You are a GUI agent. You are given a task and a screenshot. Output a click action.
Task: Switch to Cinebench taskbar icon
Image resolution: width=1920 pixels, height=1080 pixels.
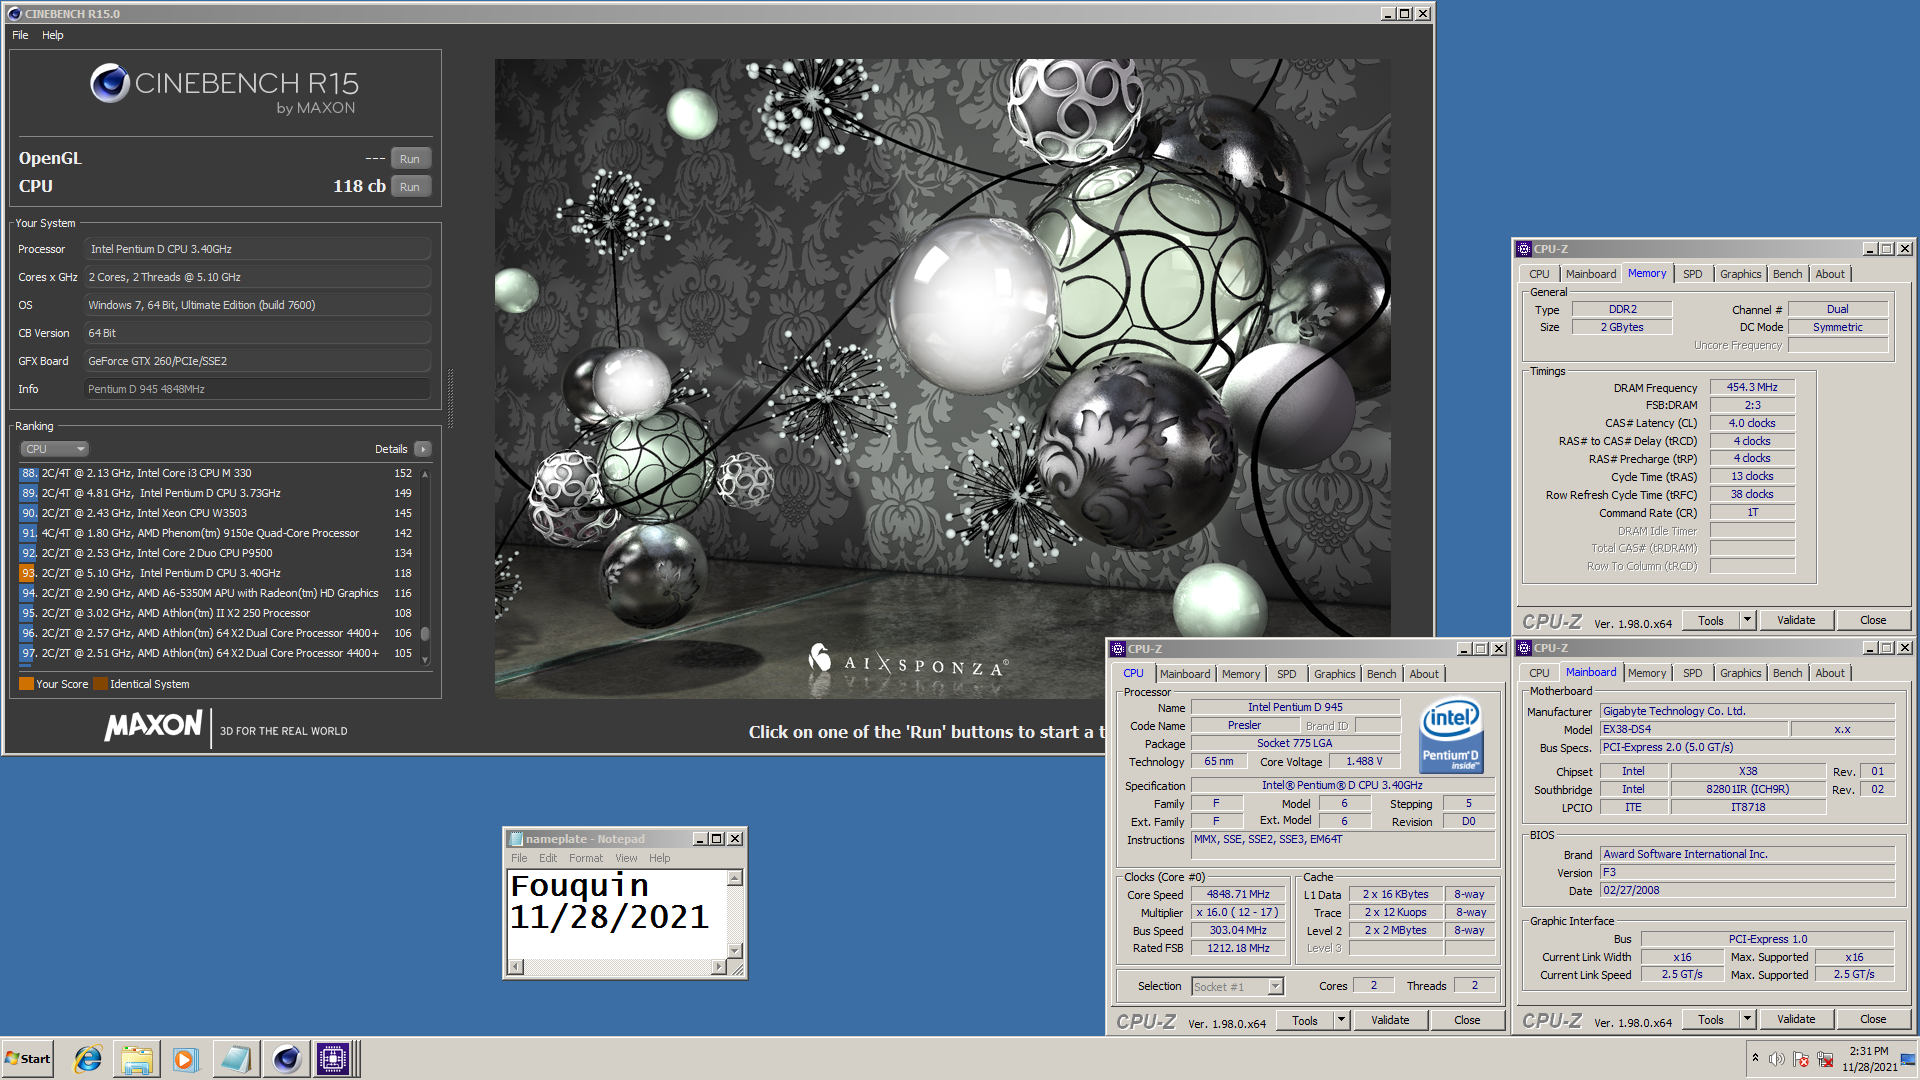(286, 1059)
